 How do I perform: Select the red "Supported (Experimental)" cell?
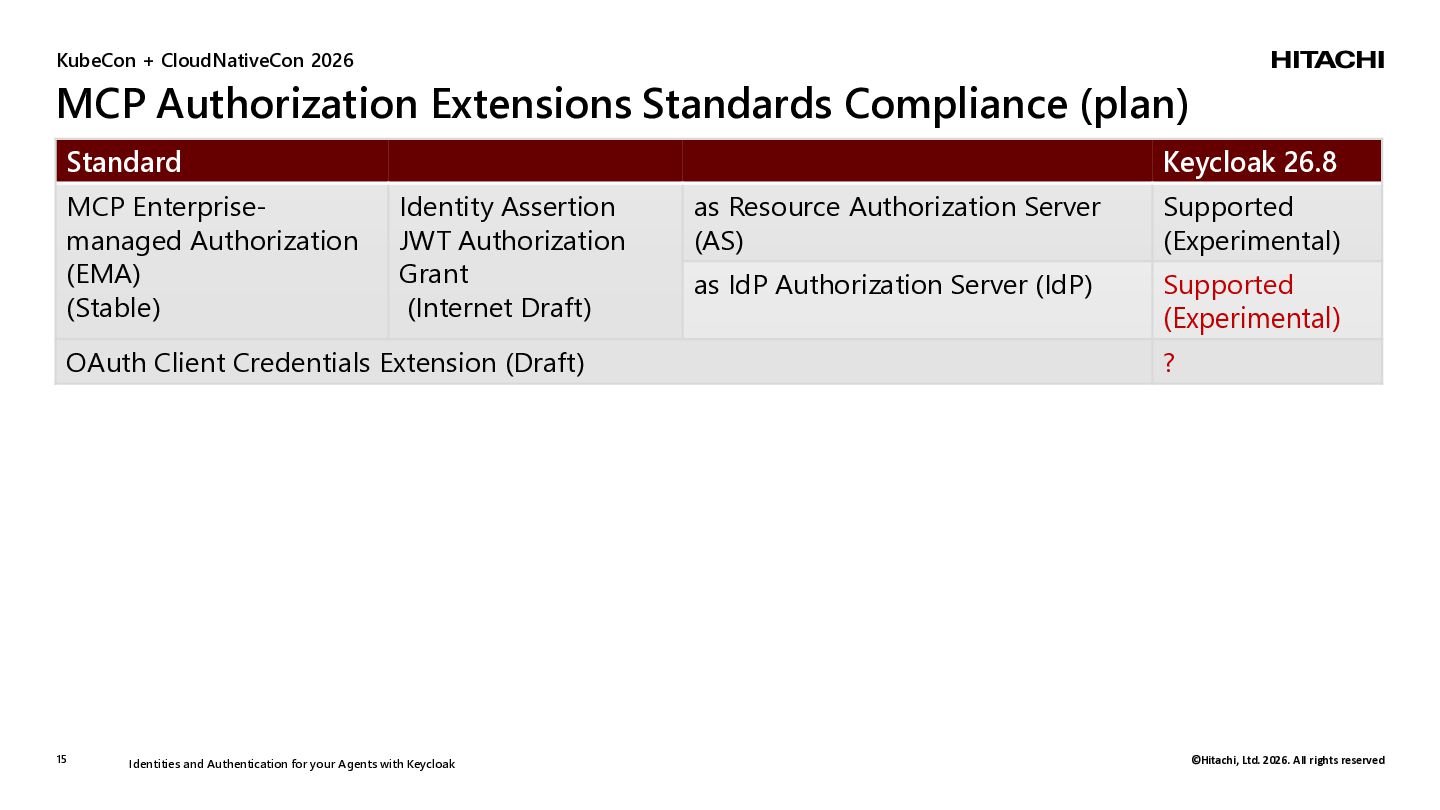(1267, 301)
